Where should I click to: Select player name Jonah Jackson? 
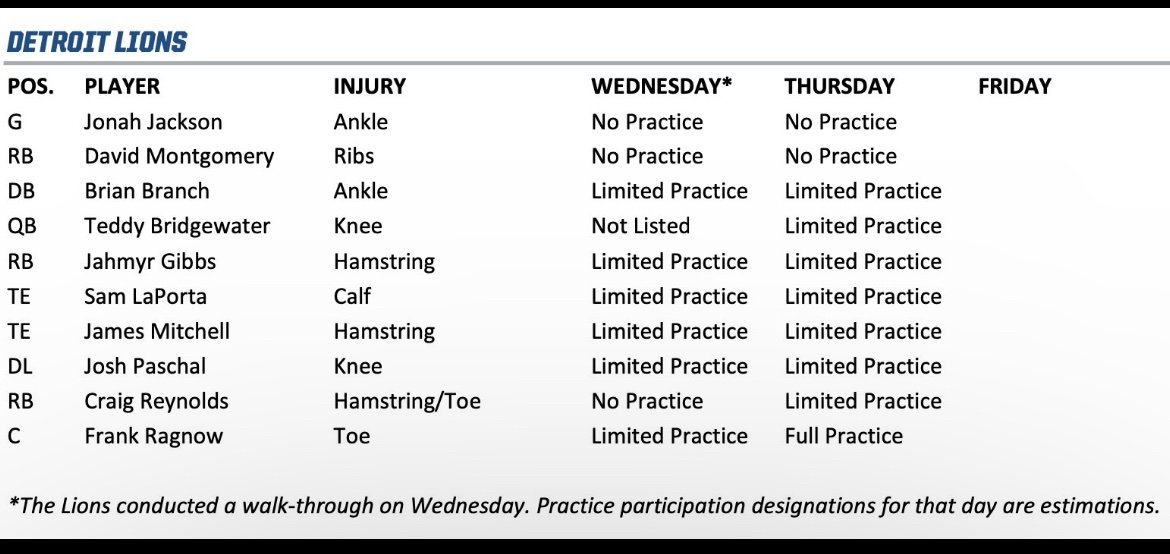[x=153, y=122]
